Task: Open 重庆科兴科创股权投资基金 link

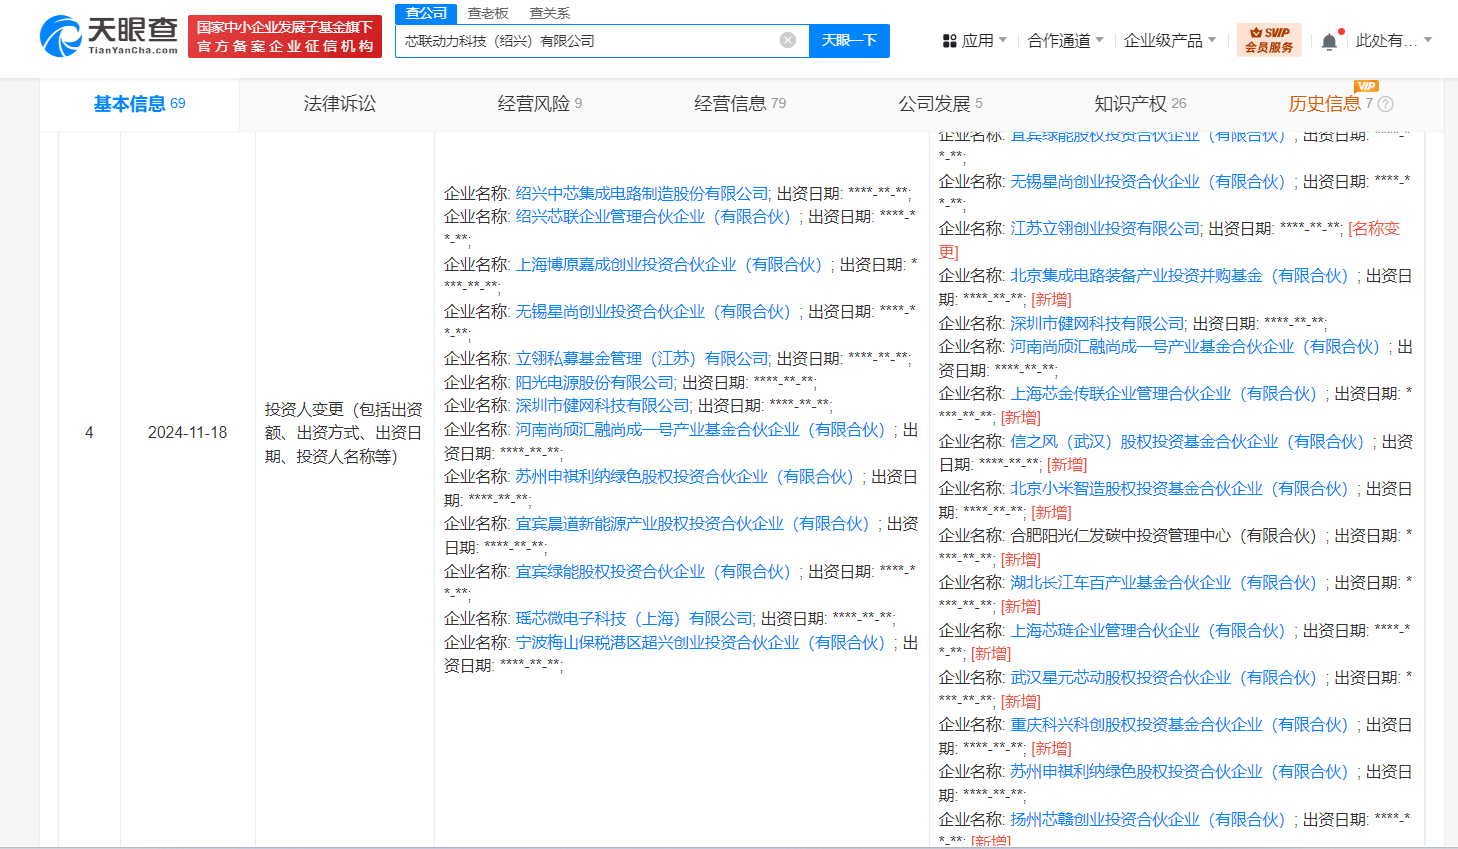Action: [x=1184, y=725]
